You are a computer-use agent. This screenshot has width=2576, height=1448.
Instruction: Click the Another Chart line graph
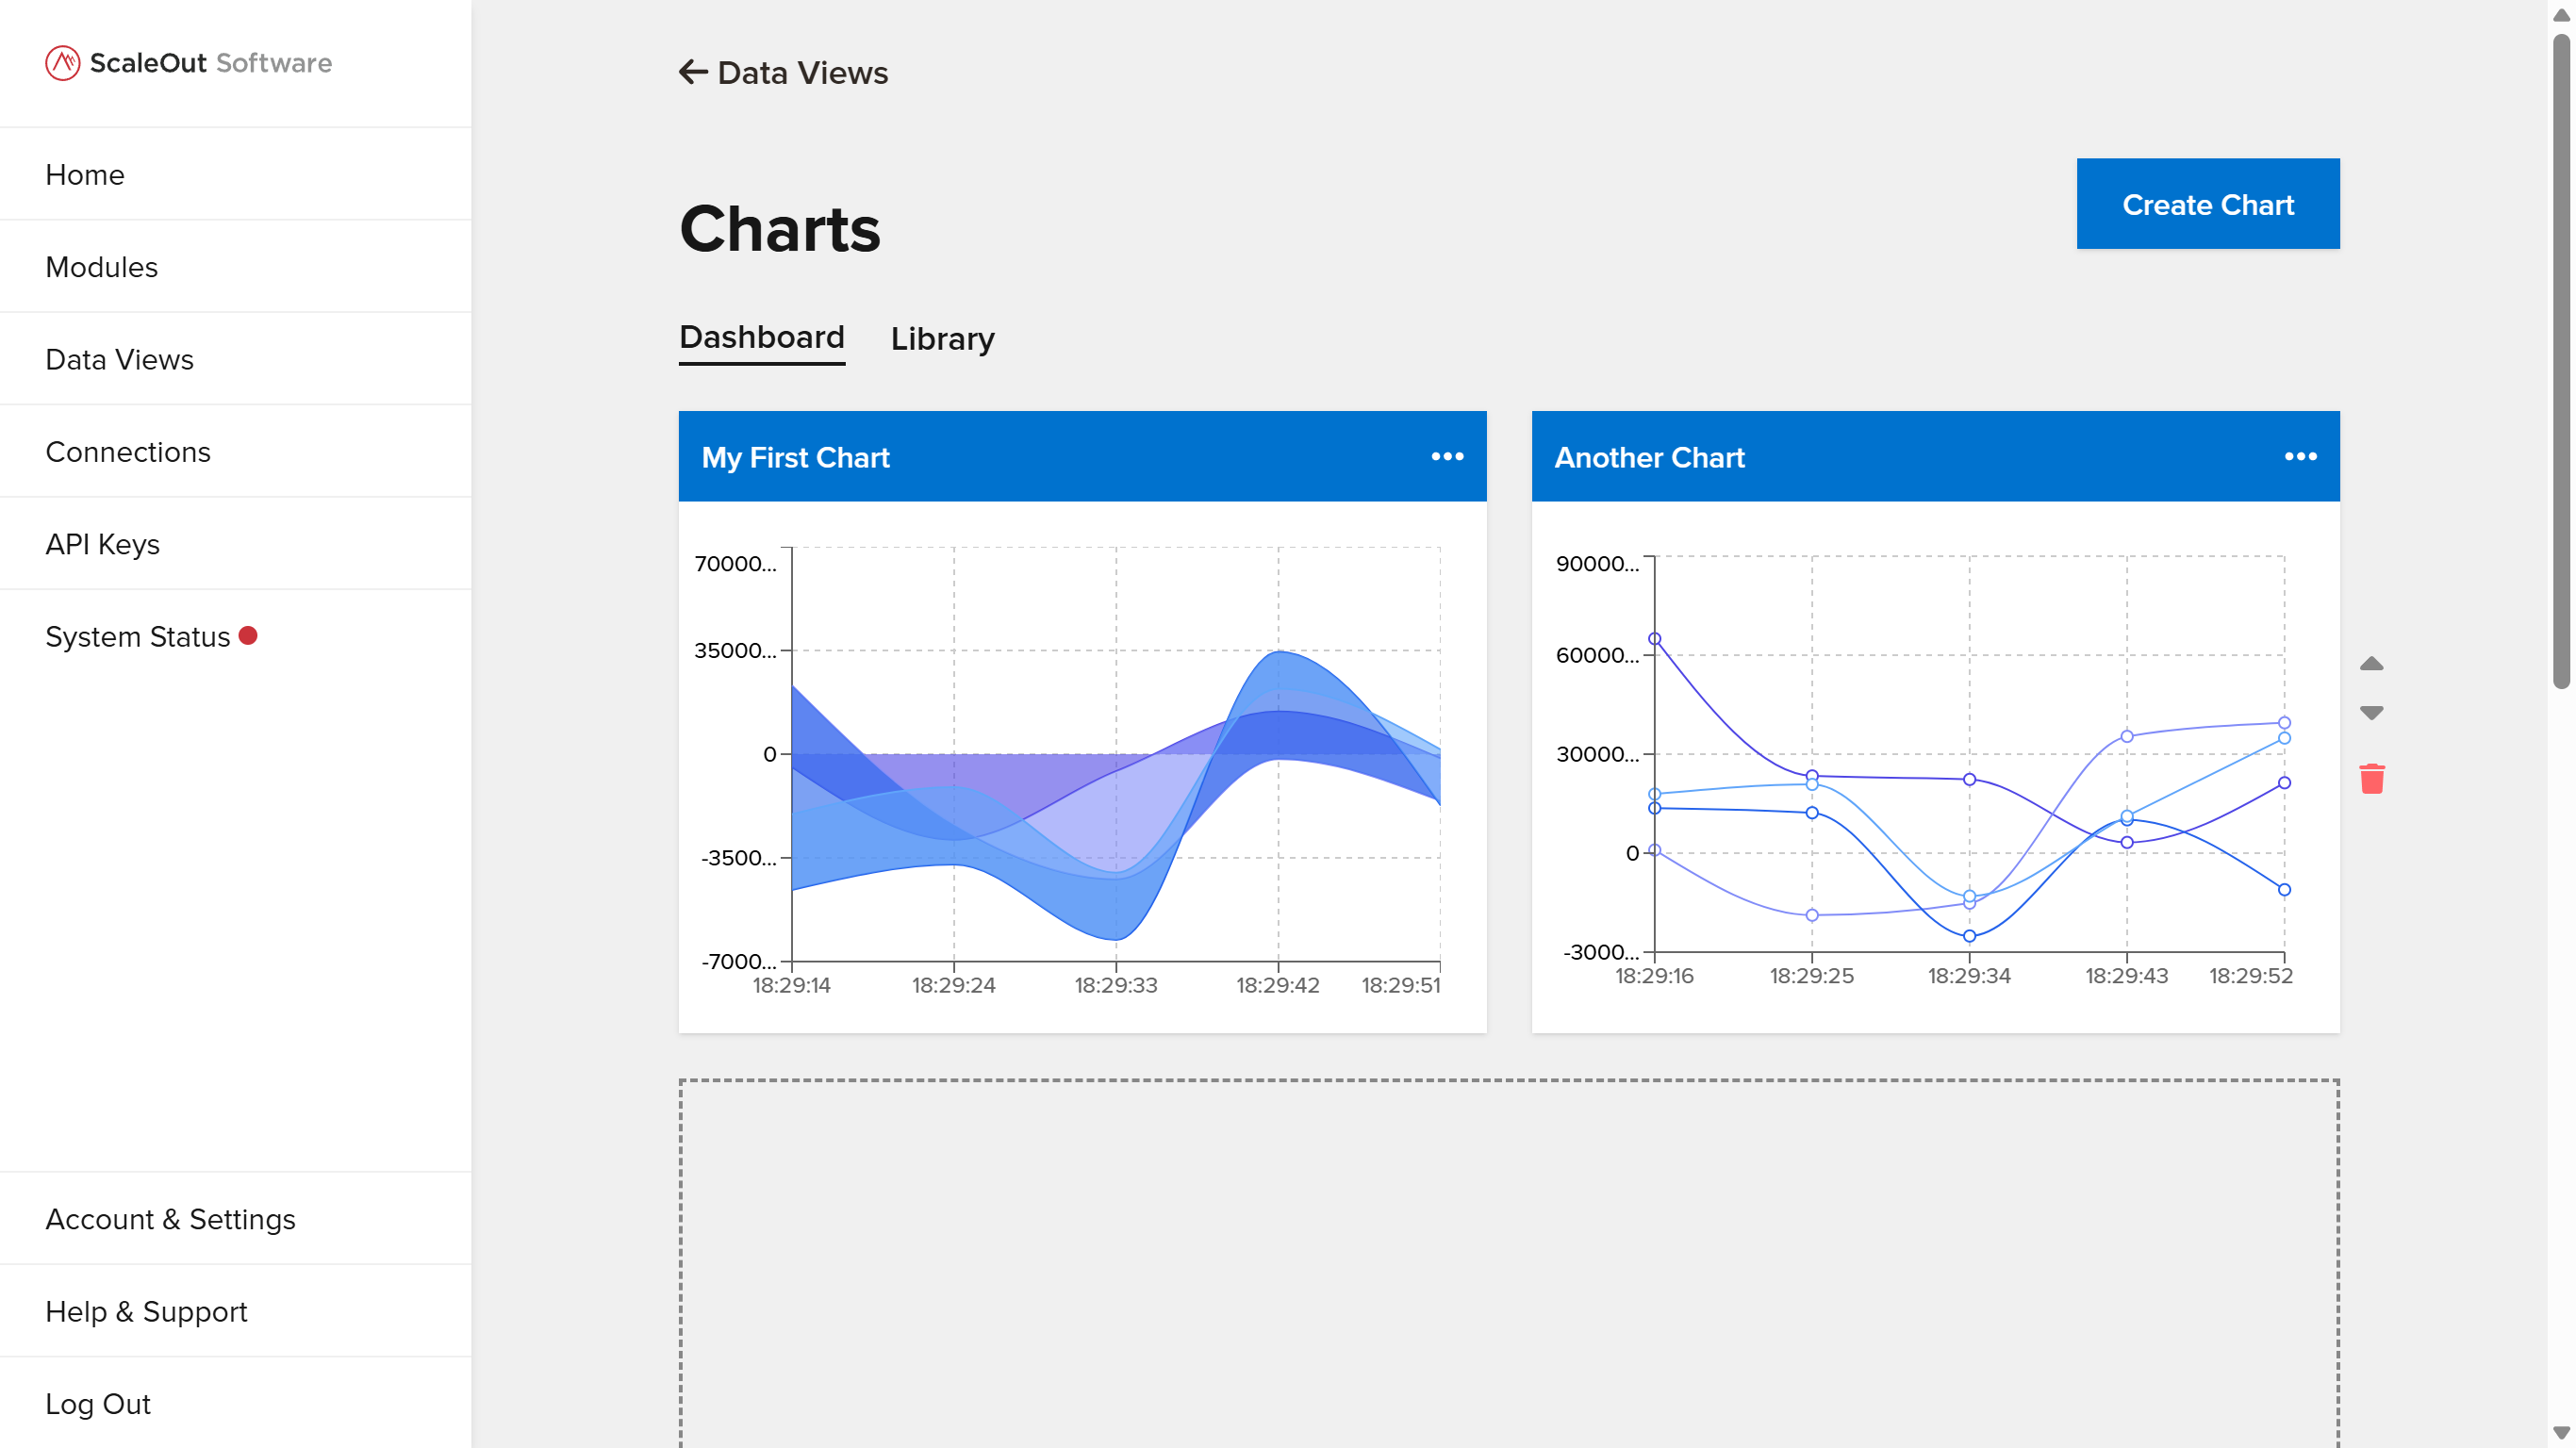tap(1969, 754)
